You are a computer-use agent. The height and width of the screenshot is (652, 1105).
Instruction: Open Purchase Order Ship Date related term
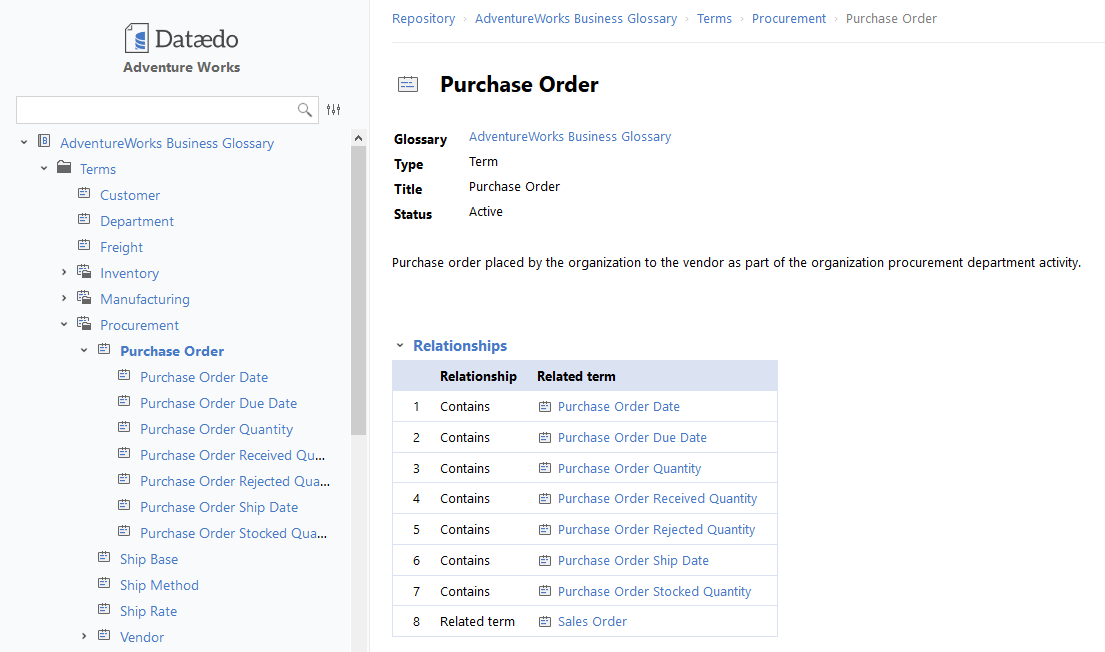pos(633,561)
